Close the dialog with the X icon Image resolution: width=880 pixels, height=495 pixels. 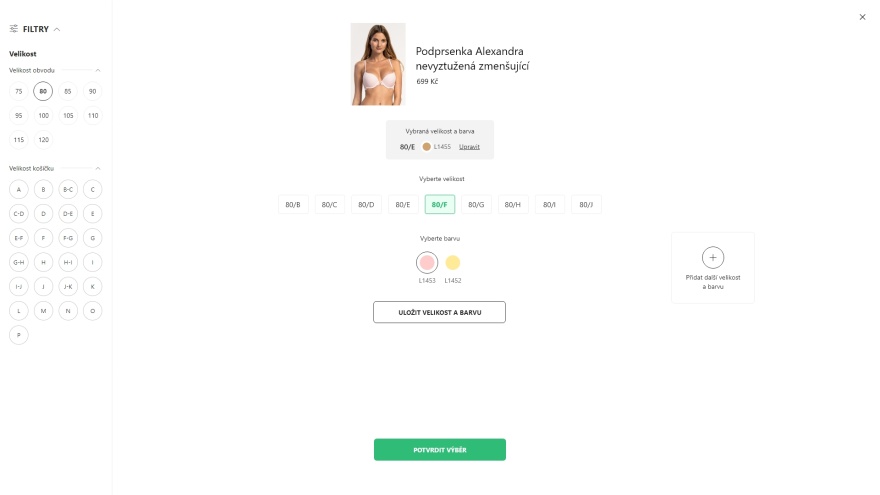tap(862, 17)
